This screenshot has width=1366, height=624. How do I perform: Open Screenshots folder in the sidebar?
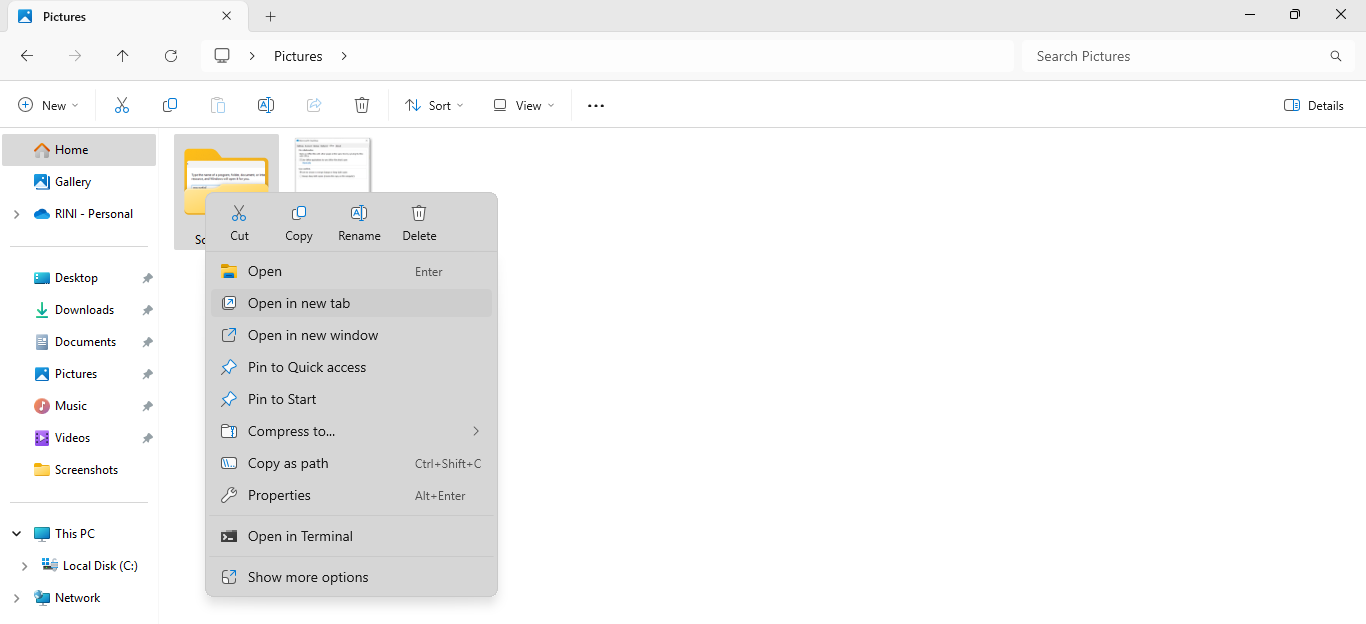86,470
